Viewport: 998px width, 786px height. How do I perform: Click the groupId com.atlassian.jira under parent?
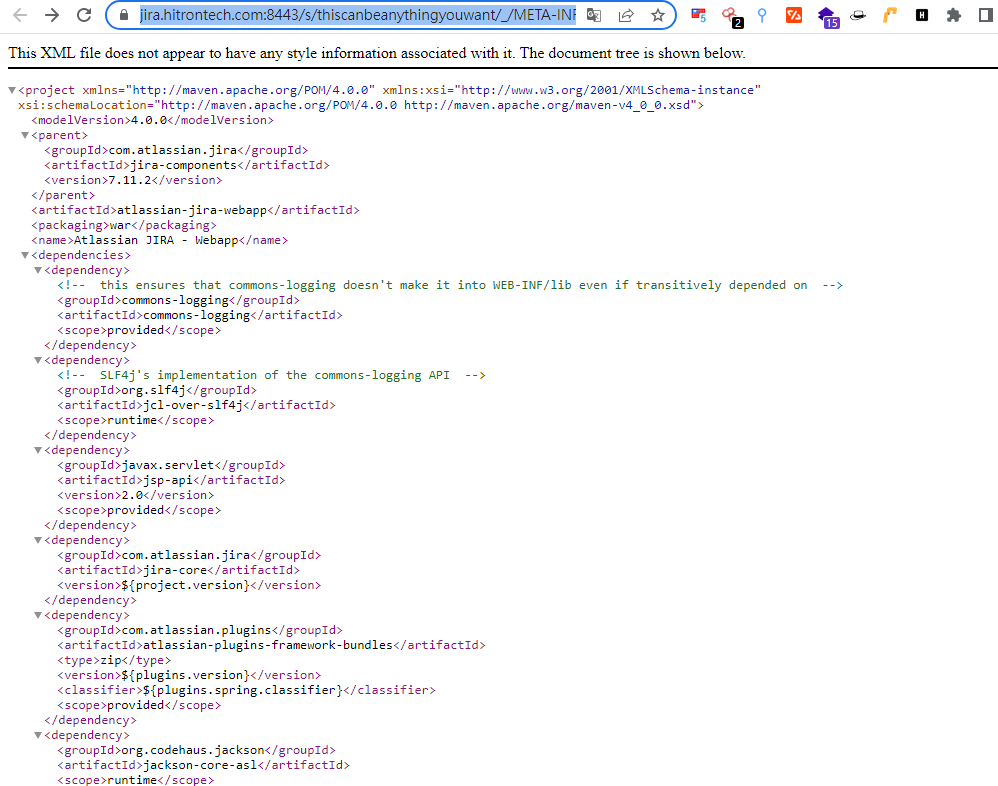coord(176,150)
